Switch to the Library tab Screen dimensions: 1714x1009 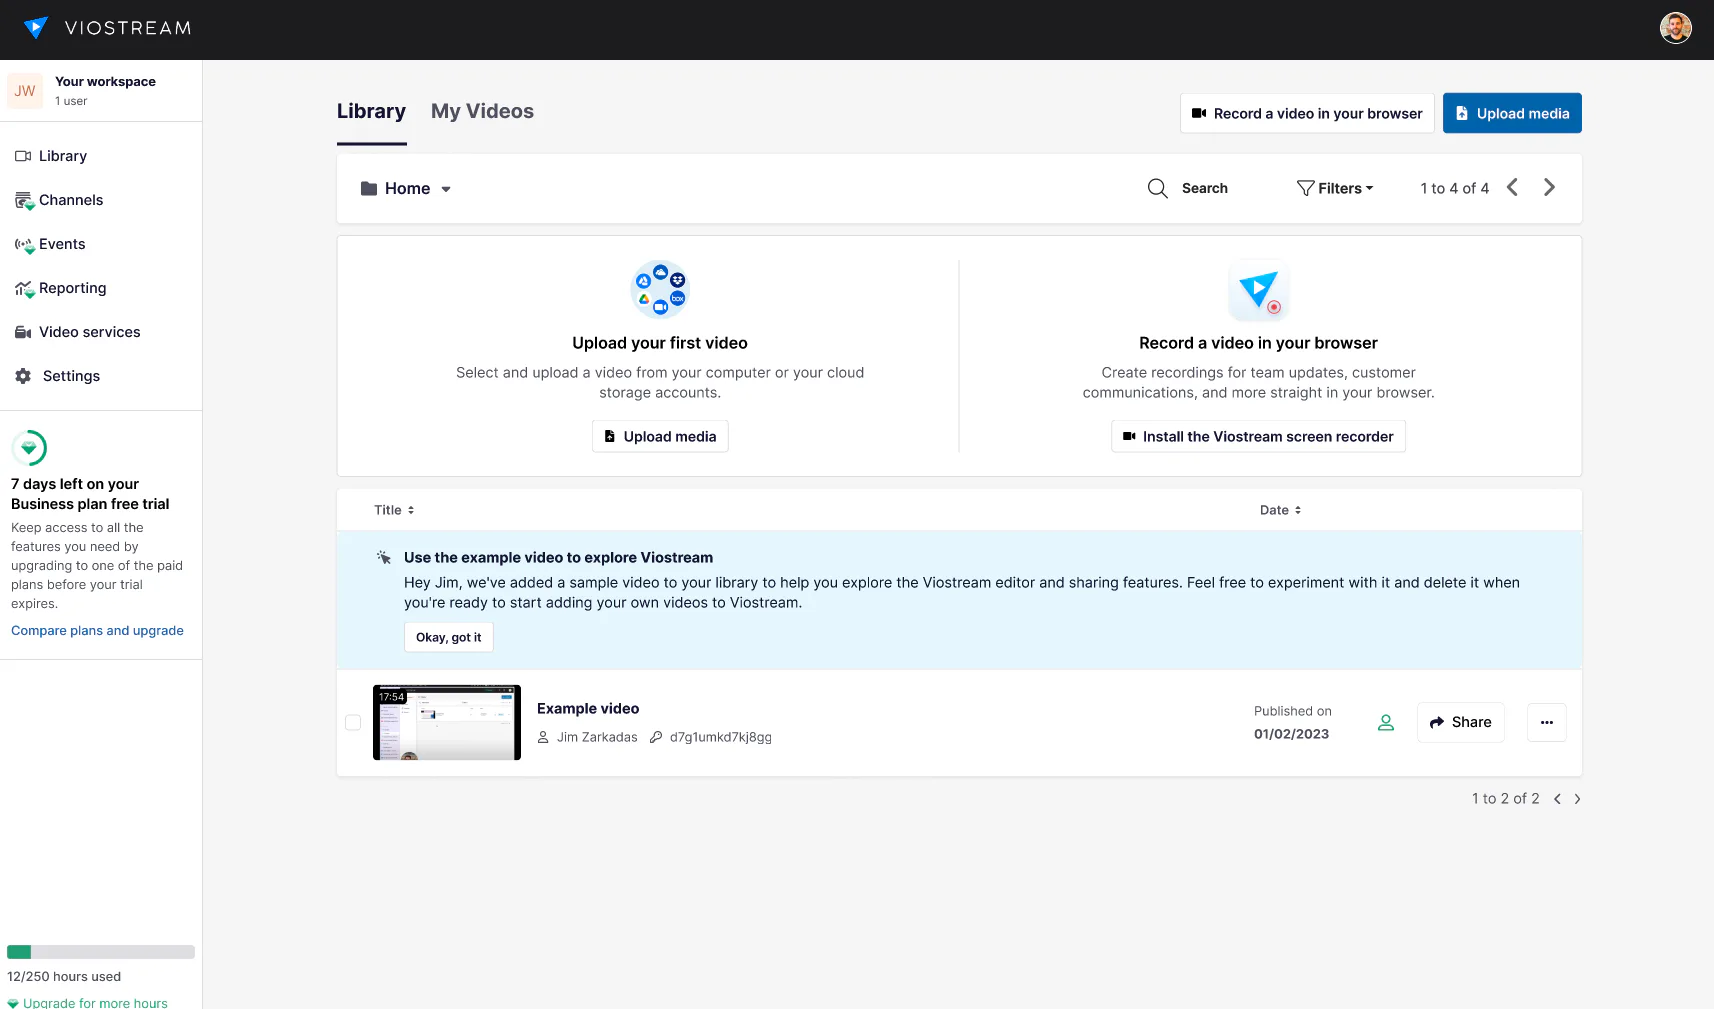pyautogui.click(x=371, y=112)
